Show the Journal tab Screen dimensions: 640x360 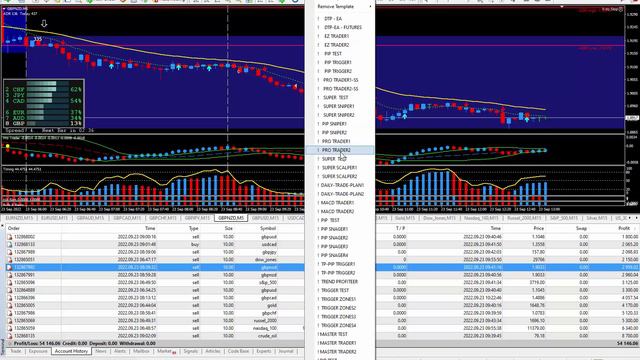click(x=286, y=351)
